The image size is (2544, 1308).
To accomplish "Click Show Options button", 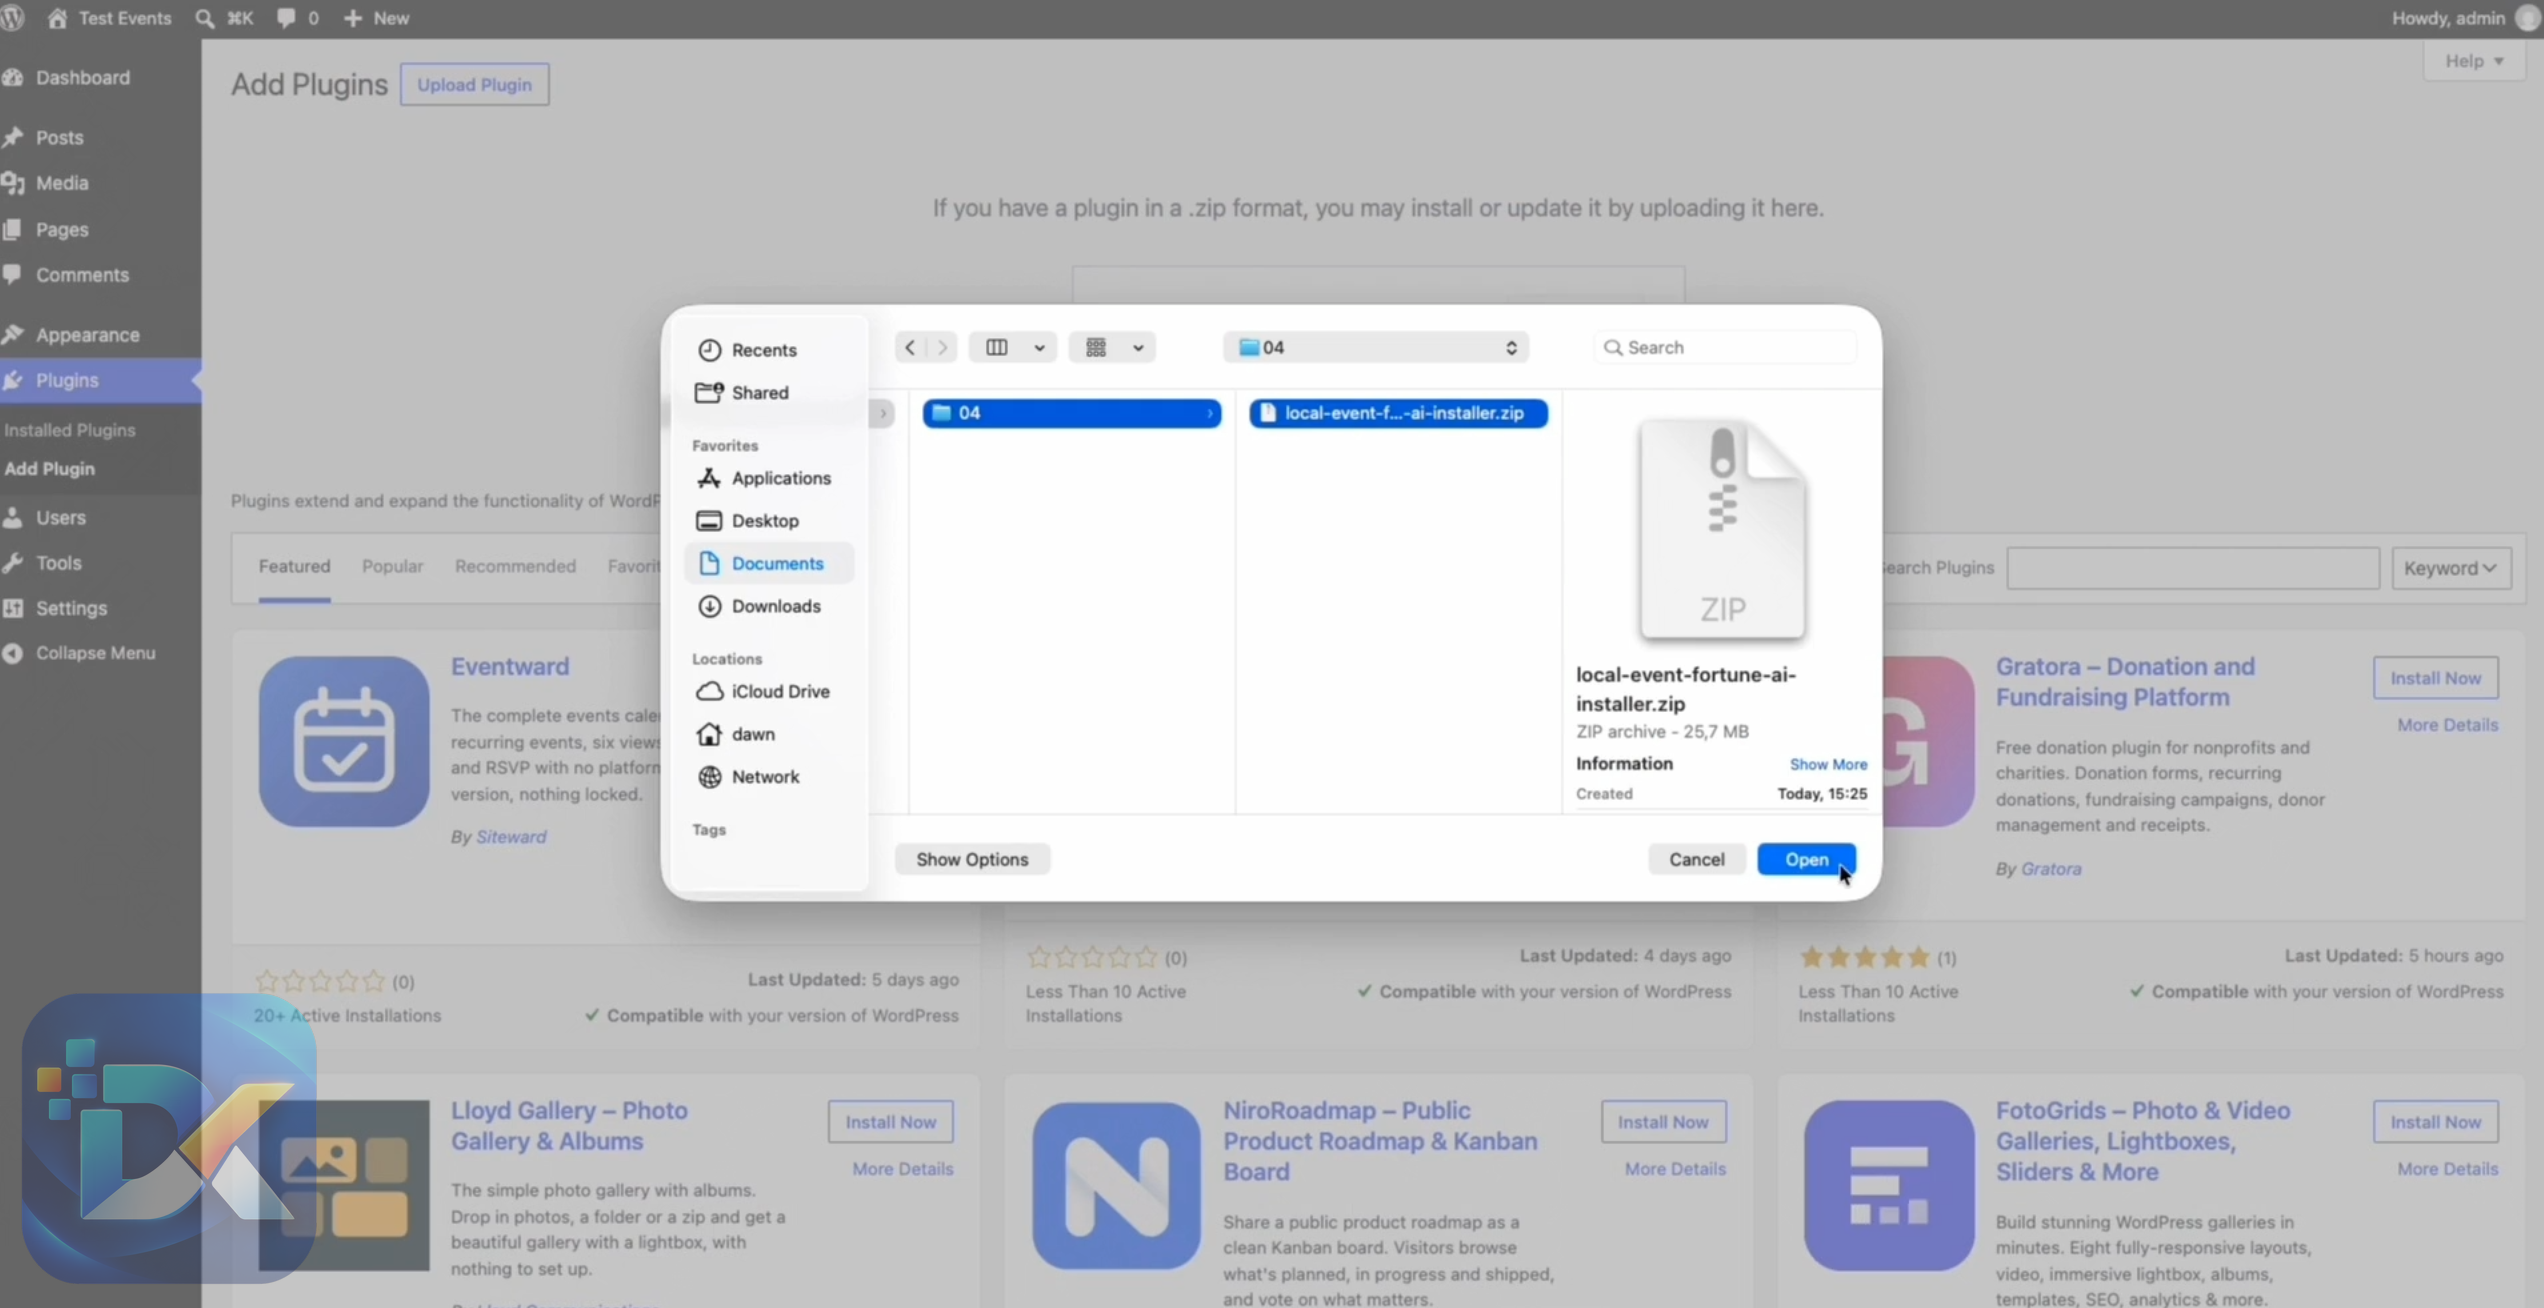I will tap(972, 859).
